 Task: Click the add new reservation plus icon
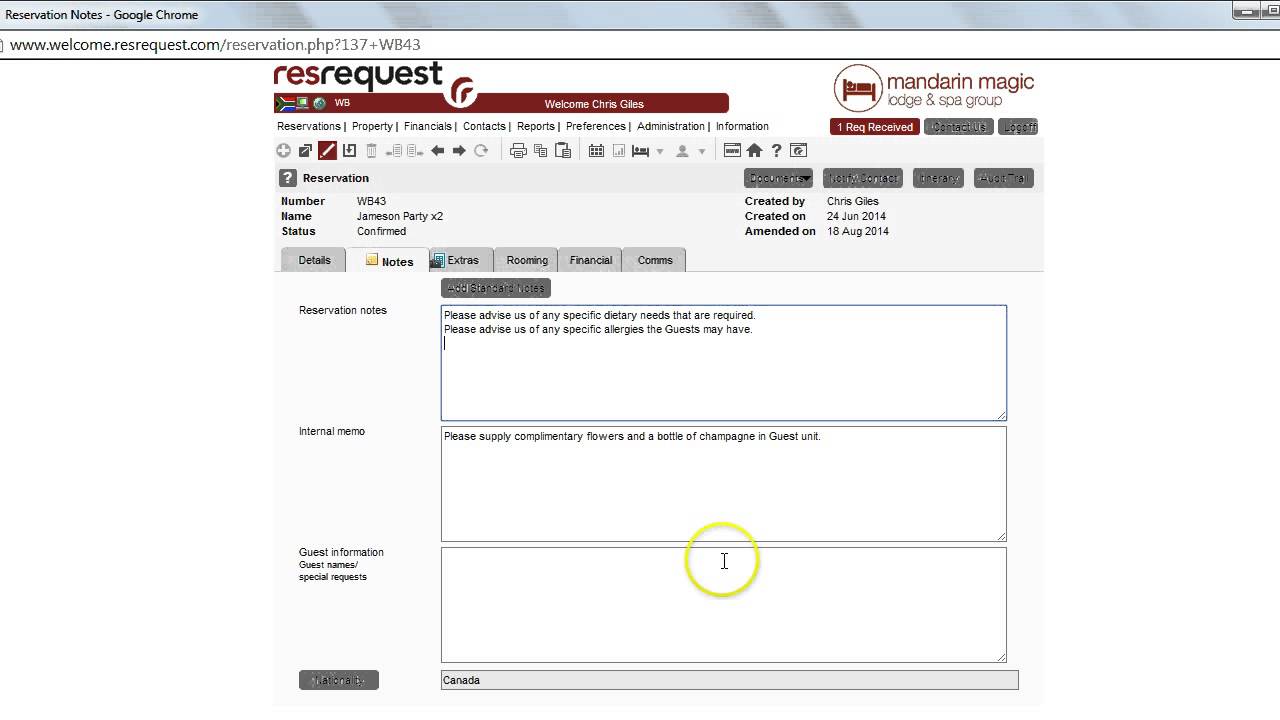point(284,151)
